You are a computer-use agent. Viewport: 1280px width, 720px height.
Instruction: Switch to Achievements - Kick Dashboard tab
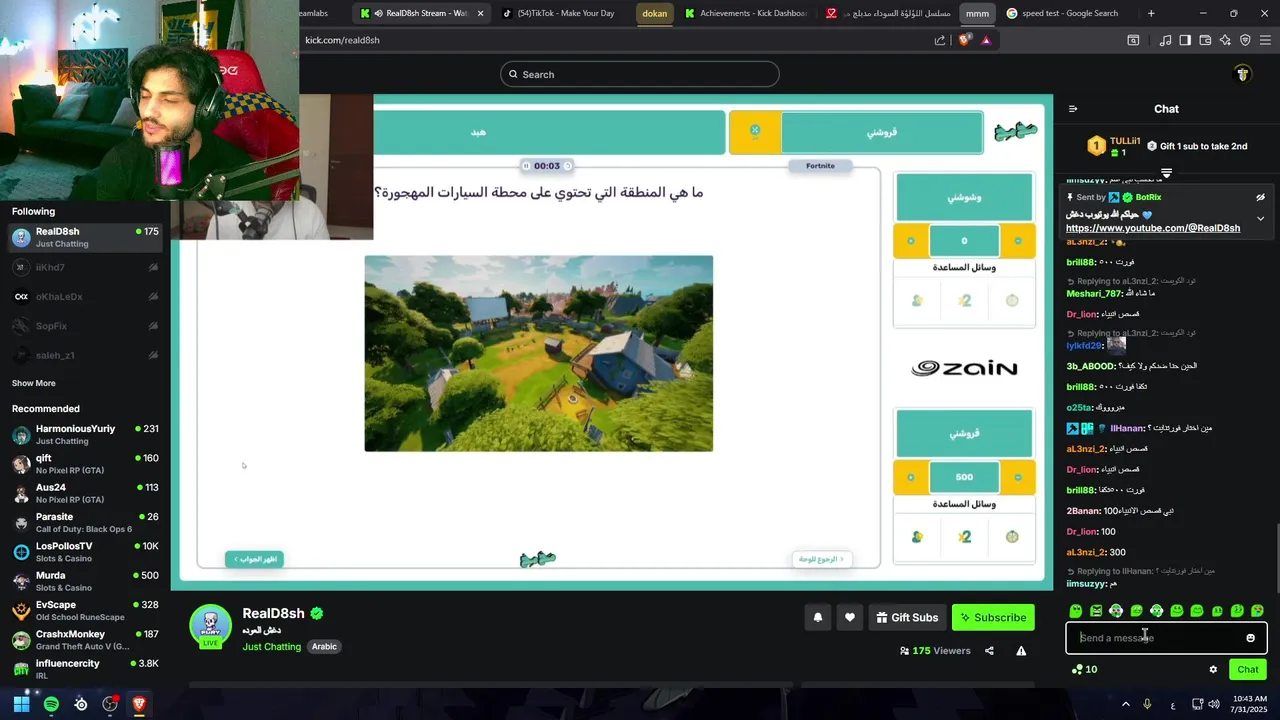(x=745, y=13)
